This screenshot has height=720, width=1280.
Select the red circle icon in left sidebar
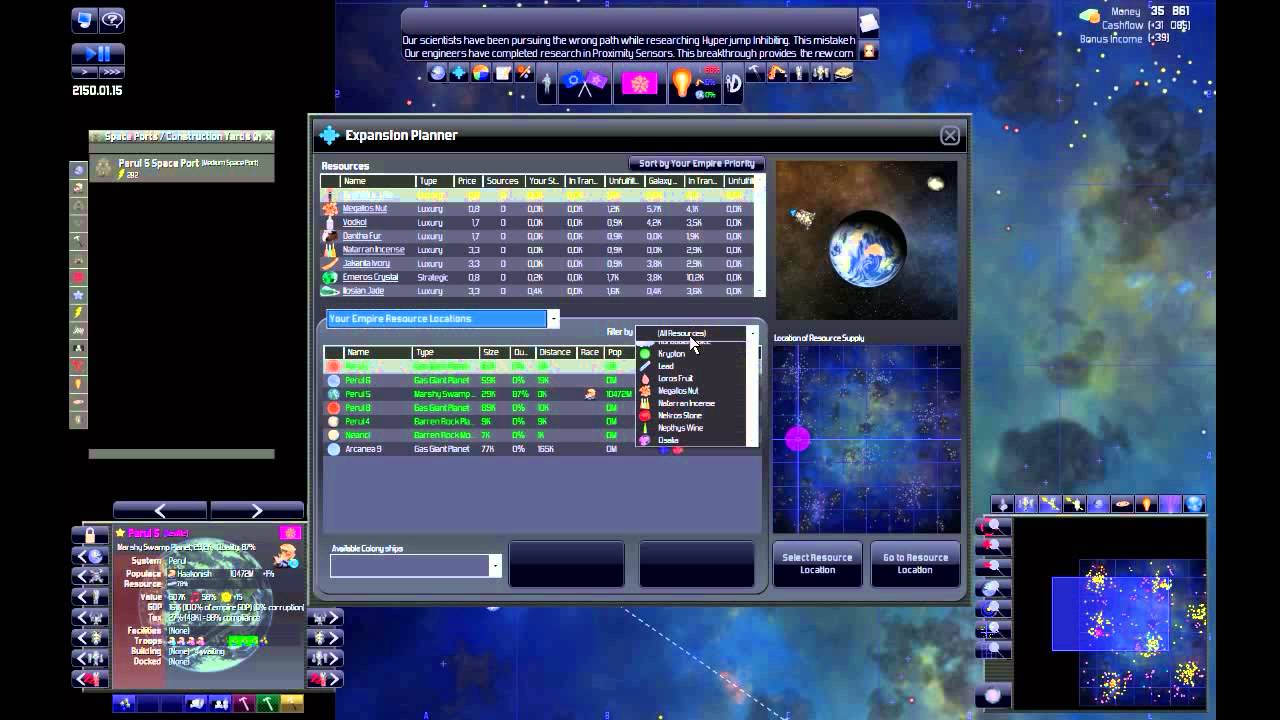pos(78,277)
